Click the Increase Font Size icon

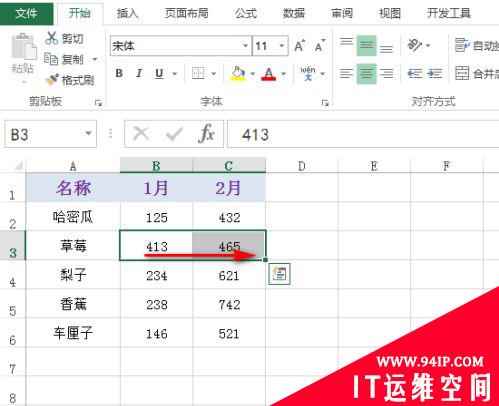click(x=300, y=46)
